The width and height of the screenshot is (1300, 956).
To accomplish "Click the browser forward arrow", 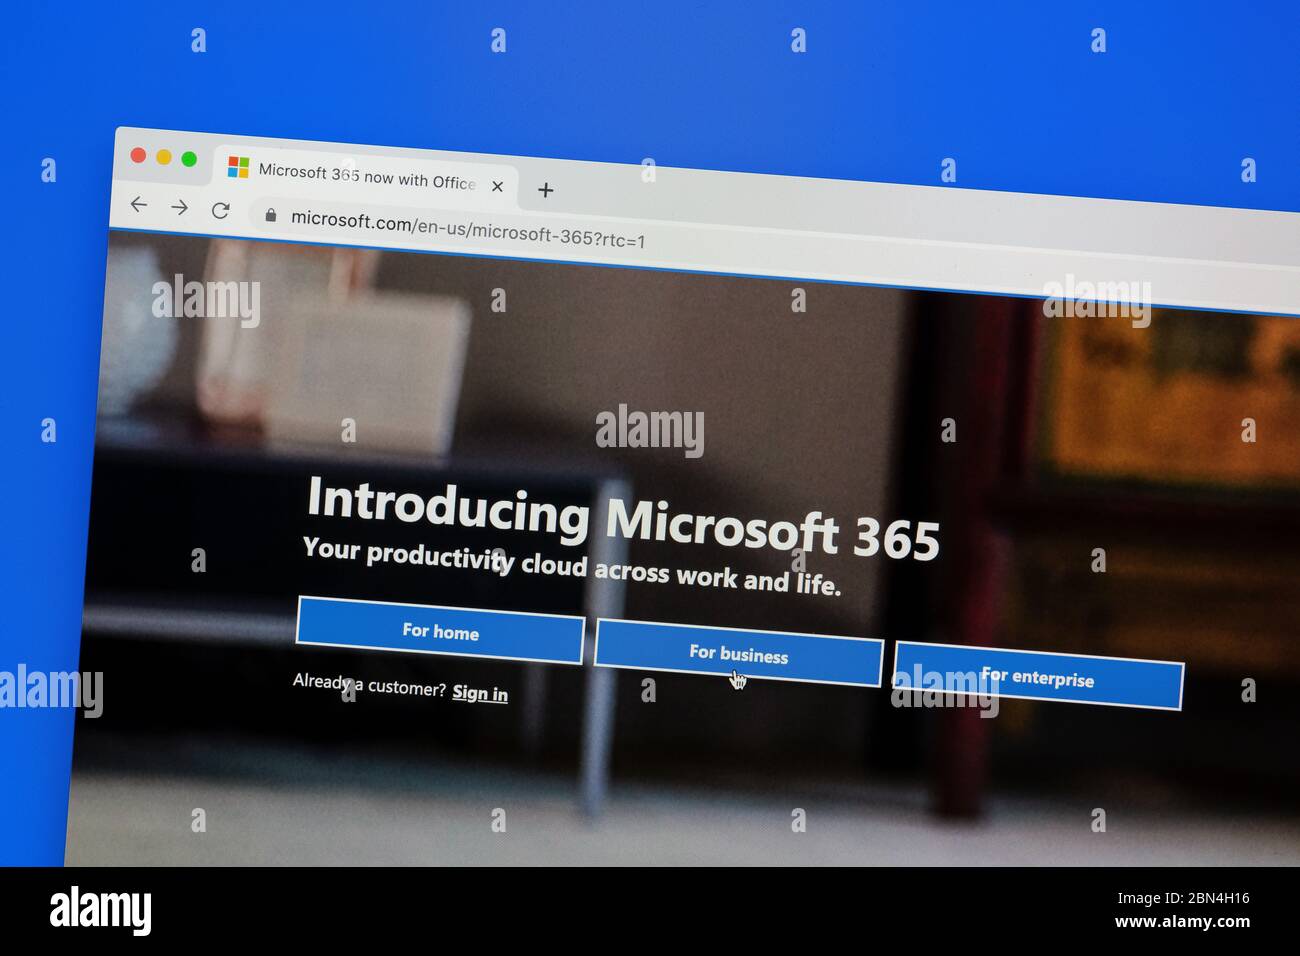I will pyautogui.click(x=179, y=207).
